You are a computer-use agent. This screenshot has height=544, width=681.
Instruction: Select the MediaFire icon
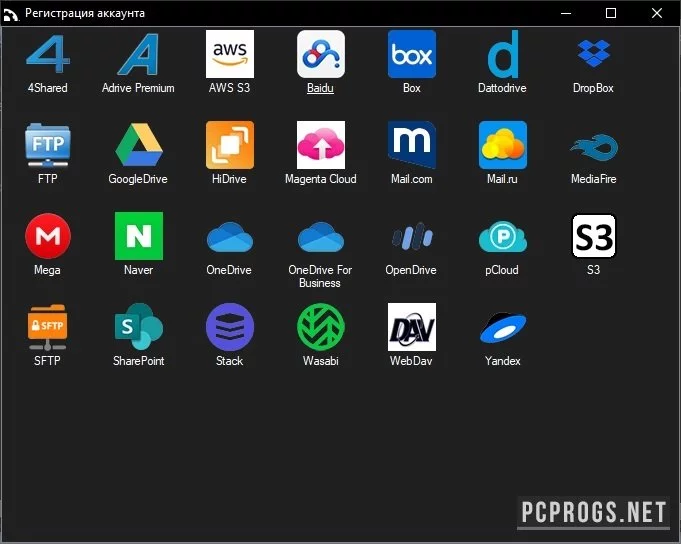[x=594, y=148]
